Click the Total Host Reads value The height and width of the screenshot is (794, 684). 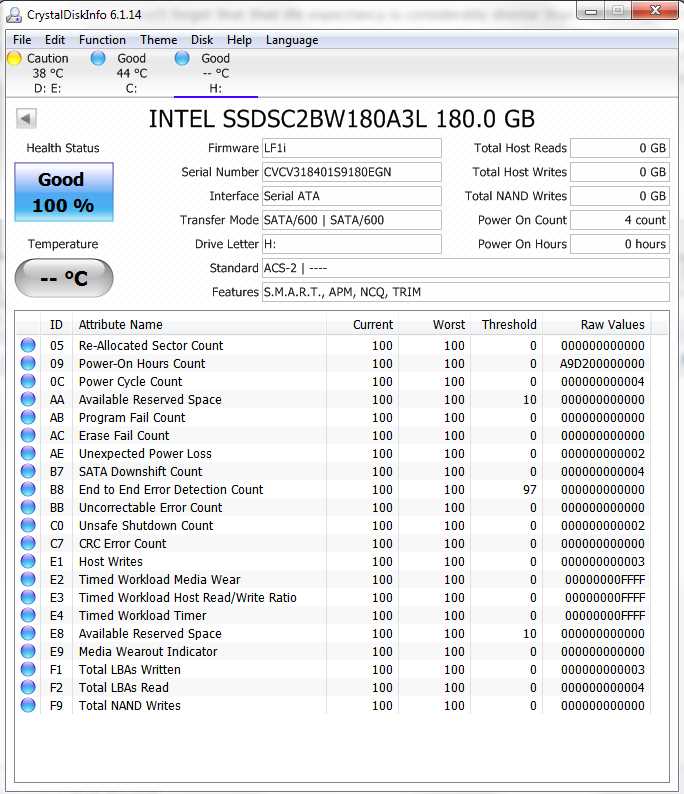coord(620,148)
